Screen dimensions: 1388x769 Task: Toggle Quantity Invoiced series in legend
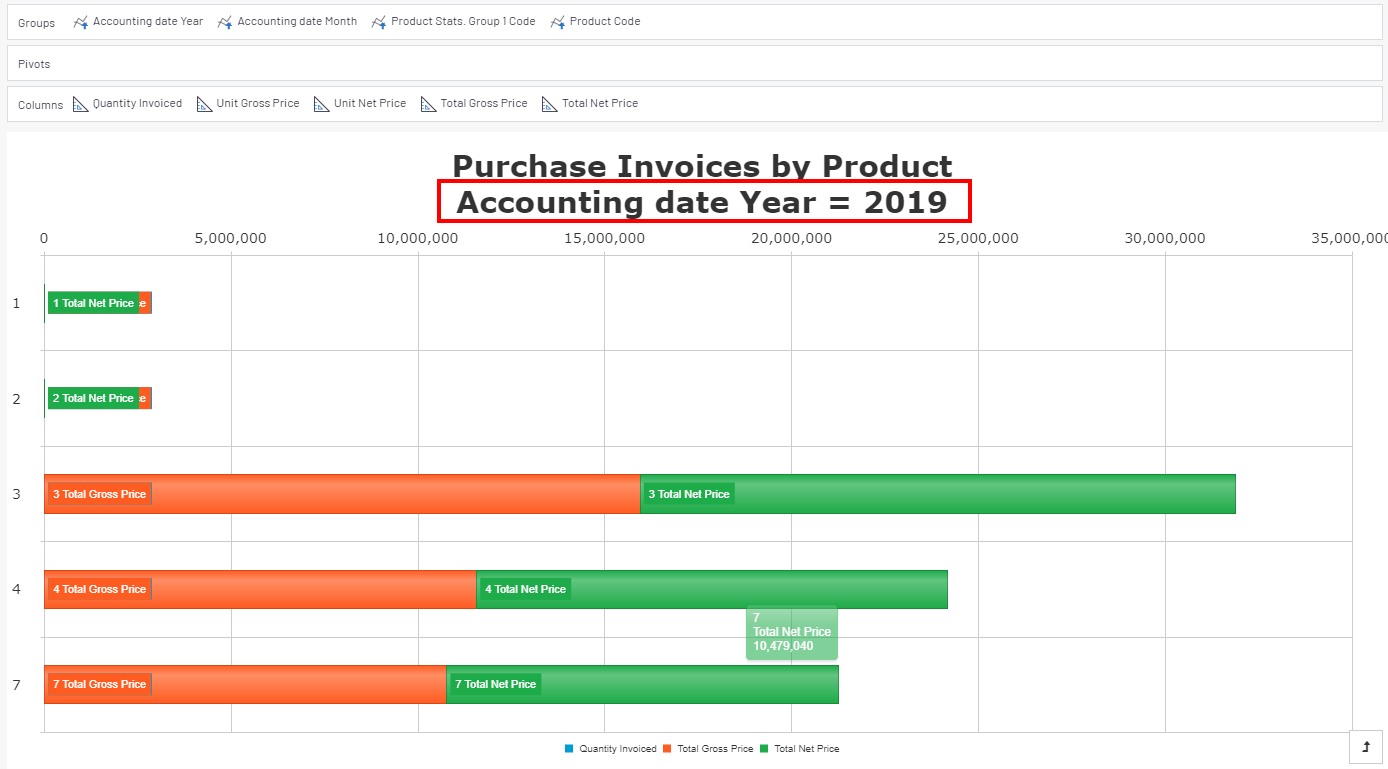coord(611,749)
